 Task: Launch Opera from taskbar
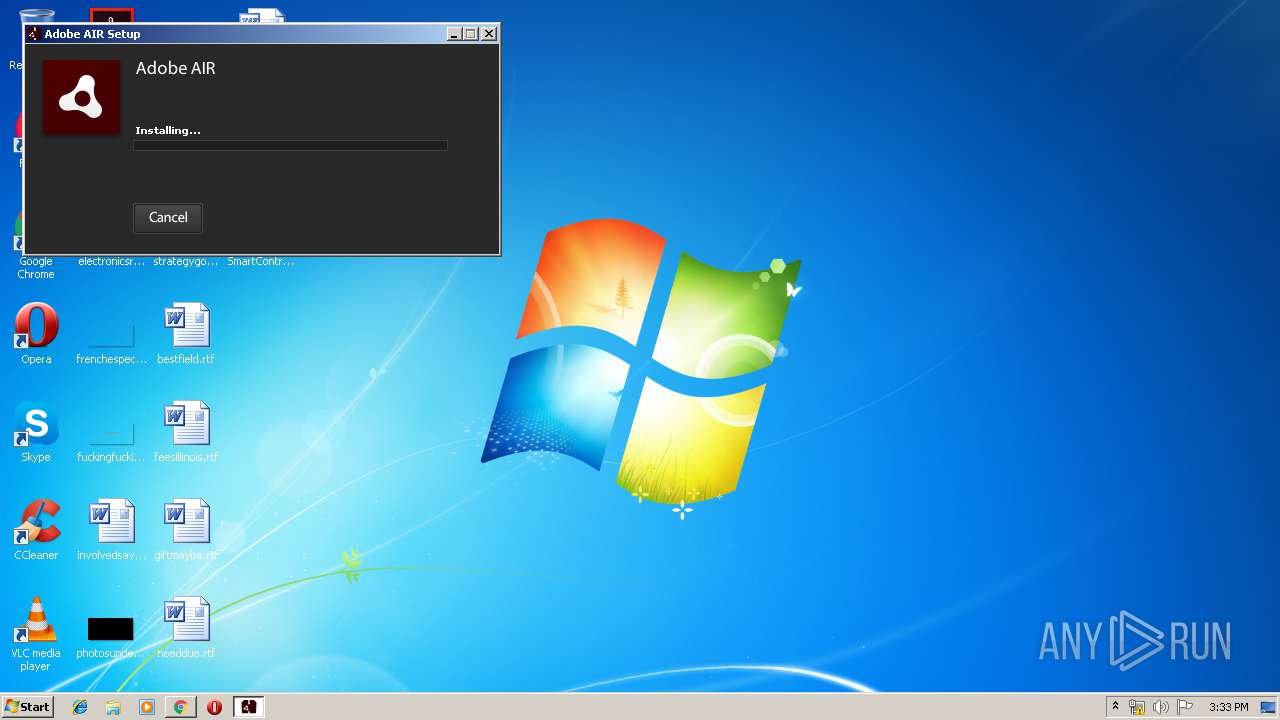click(x=214, y=707)
